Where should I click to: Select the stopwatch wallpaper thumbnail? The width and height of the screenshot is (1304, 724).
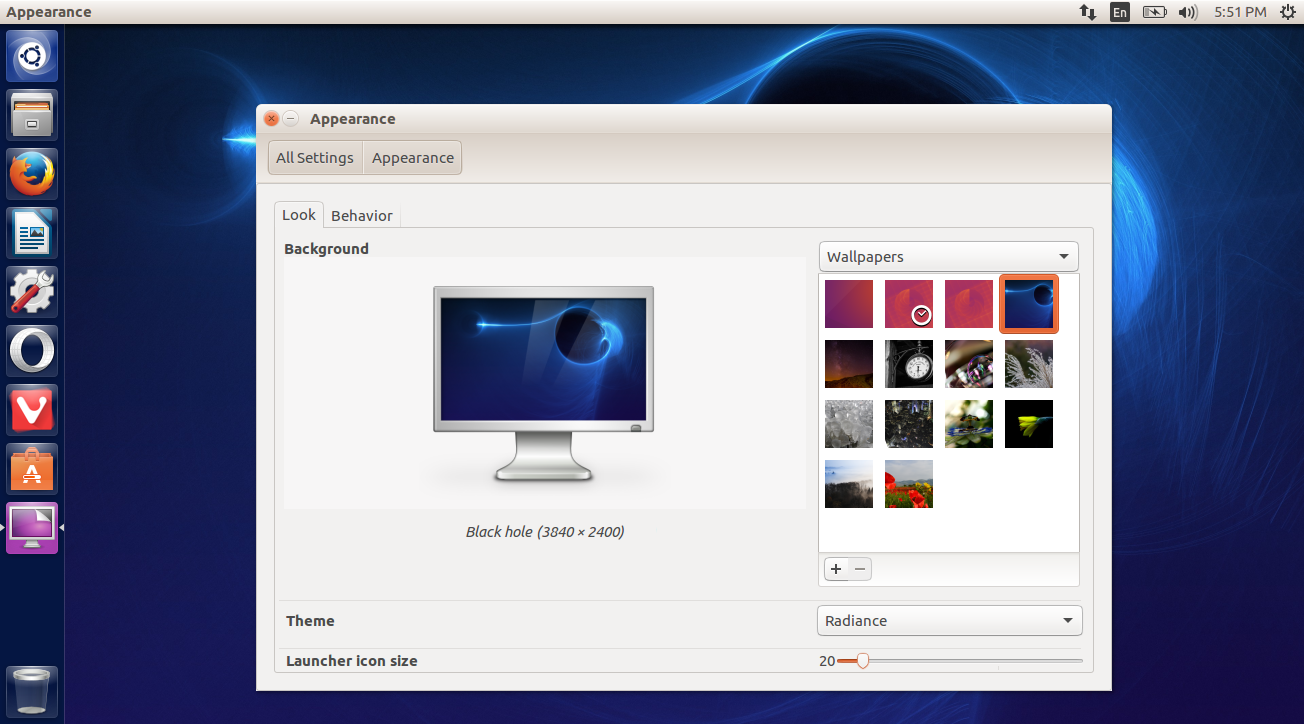908,364
